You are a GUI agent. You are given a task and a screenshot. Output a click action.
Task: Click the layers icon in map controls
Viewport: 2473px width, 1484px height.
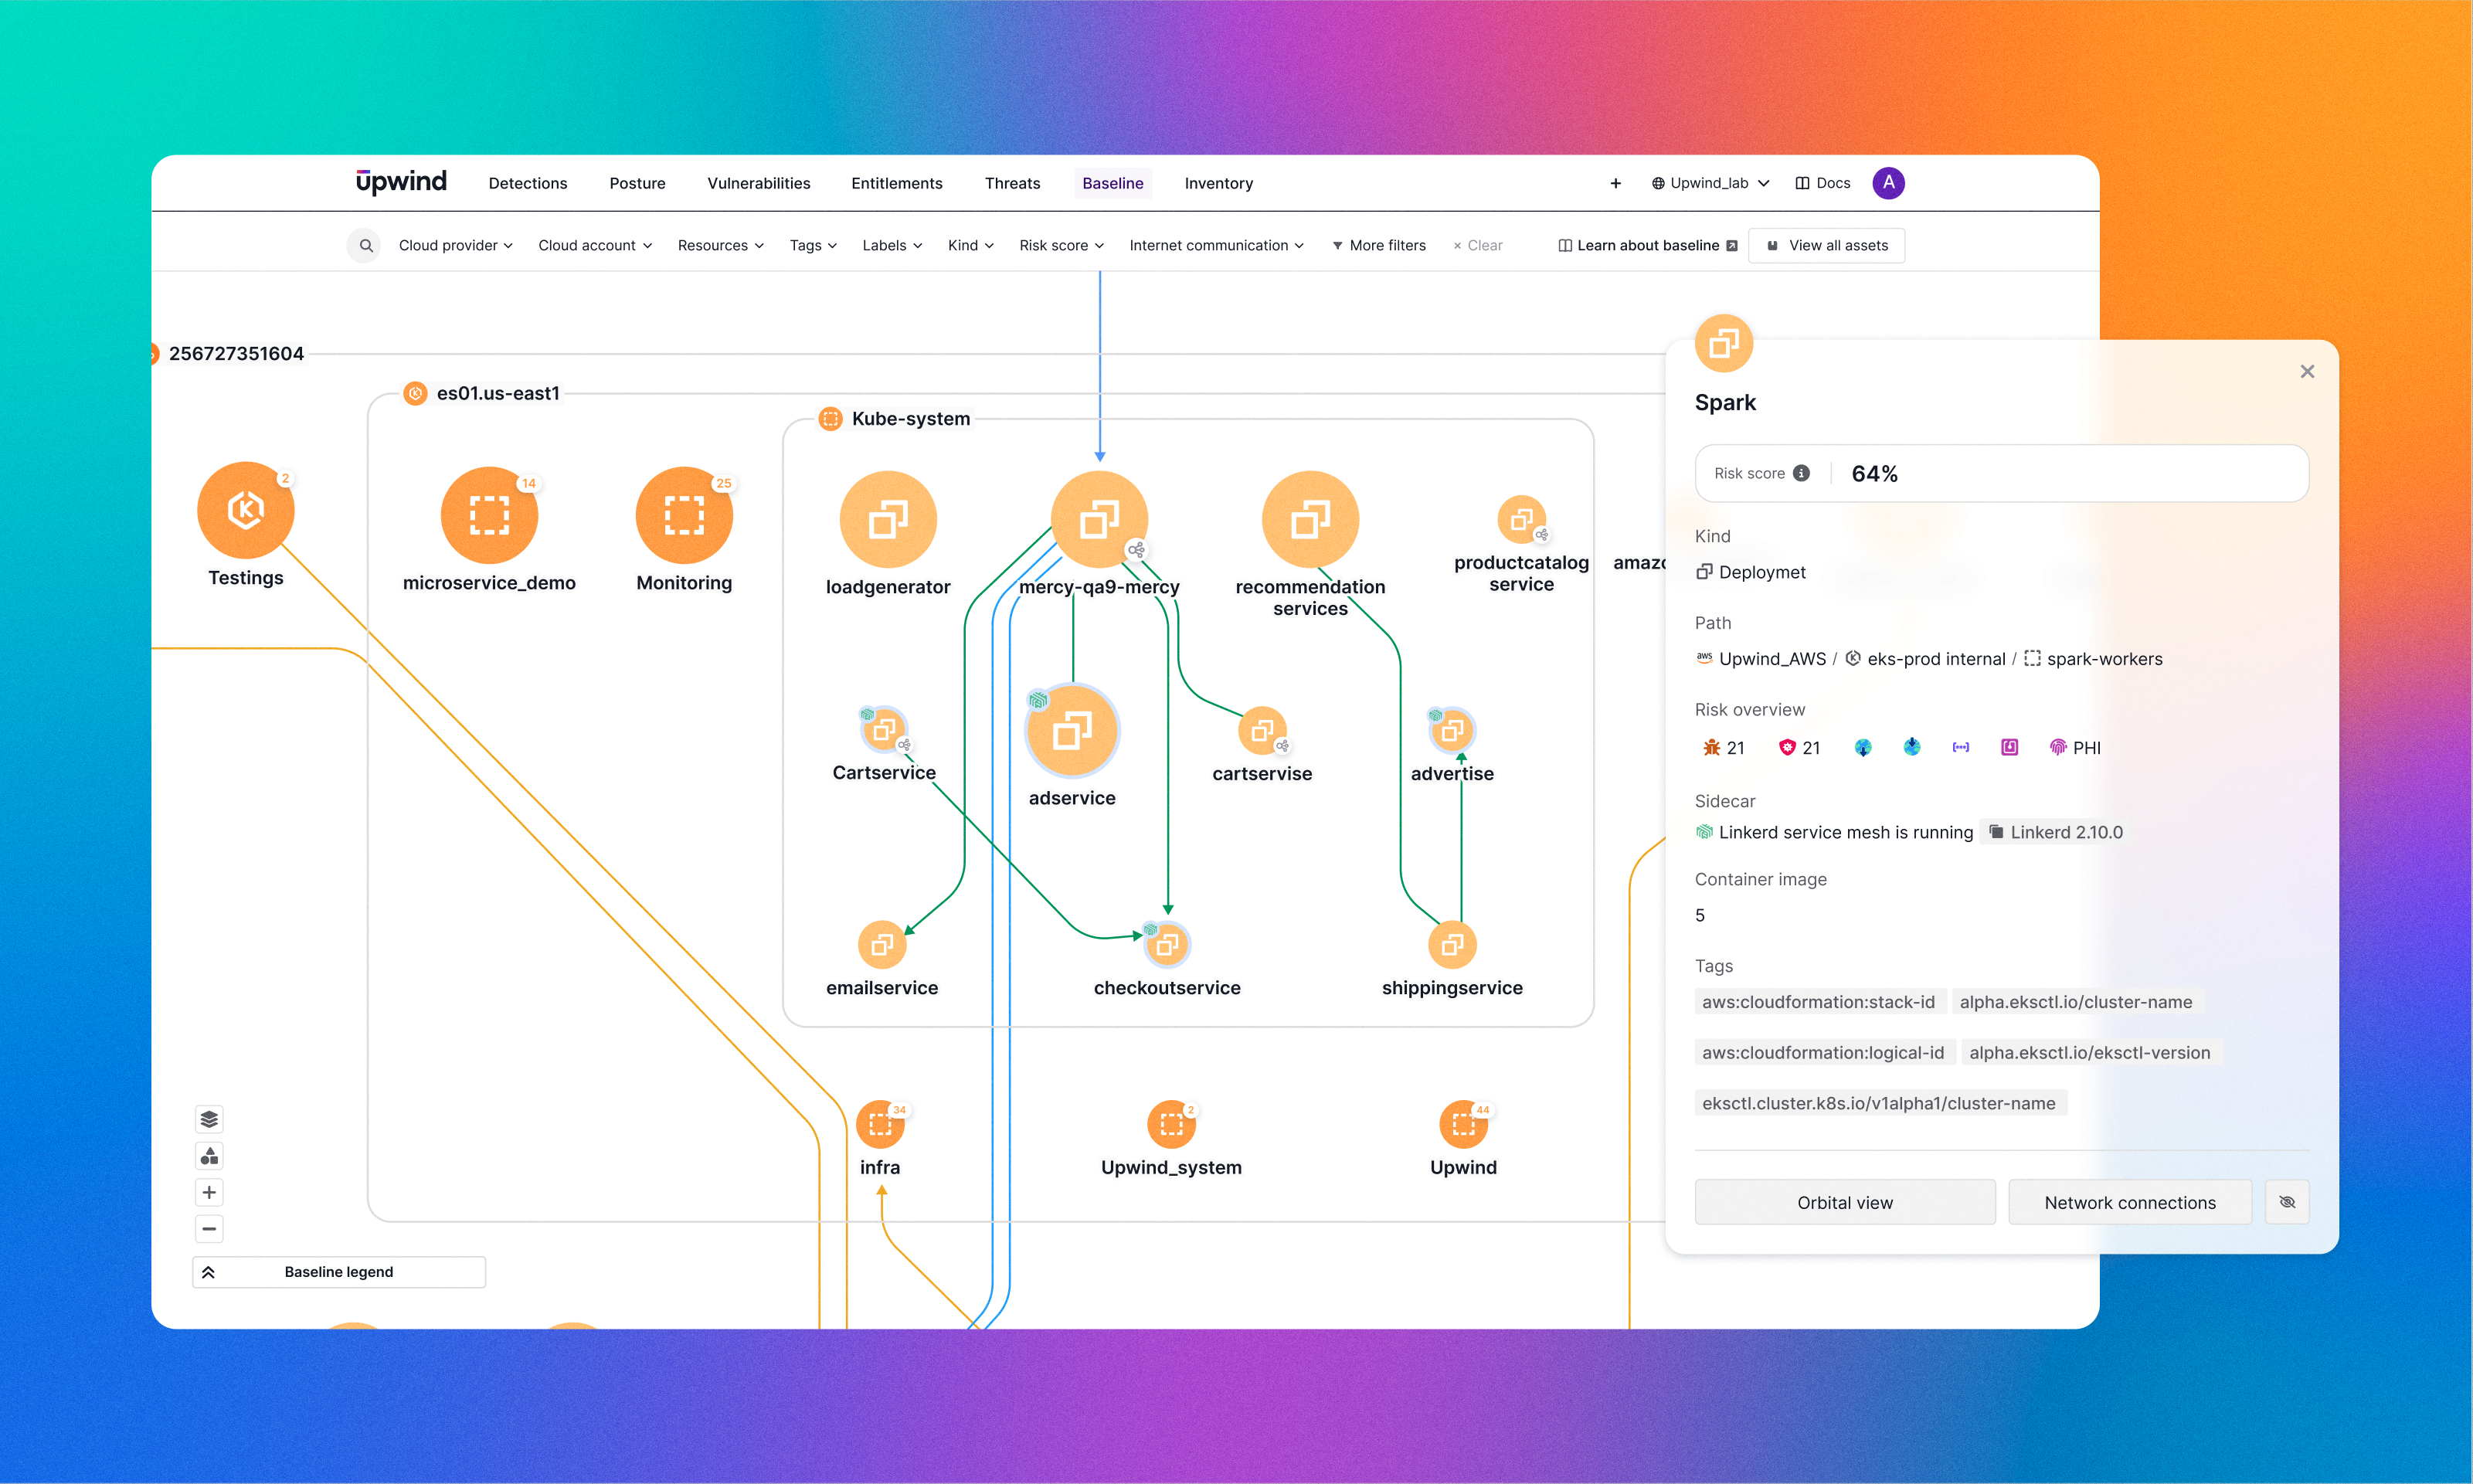[209, 1119]
